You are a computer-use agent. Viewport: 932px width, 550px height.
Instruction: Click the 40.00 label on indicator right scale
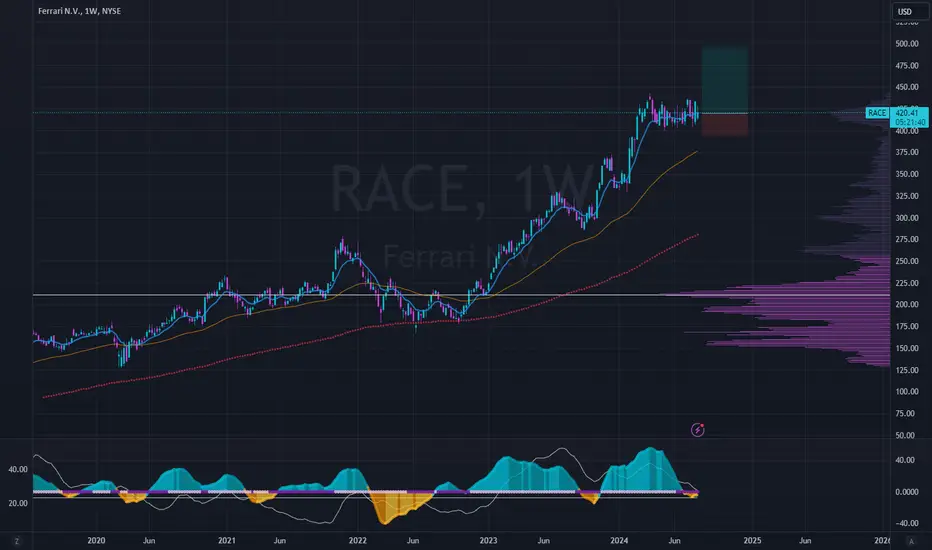(x=906, y=460)
